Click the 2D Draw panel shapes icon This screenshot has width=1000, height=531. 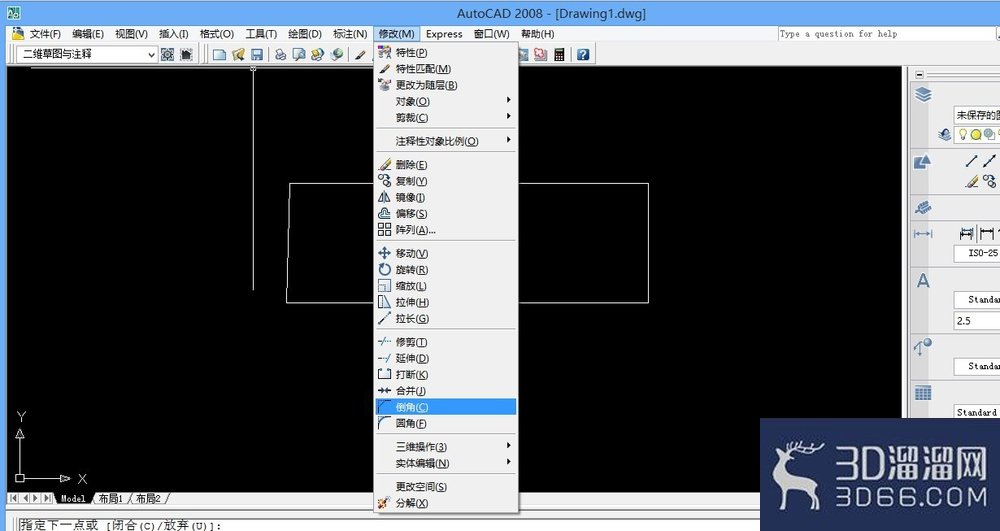pos(923,163)
